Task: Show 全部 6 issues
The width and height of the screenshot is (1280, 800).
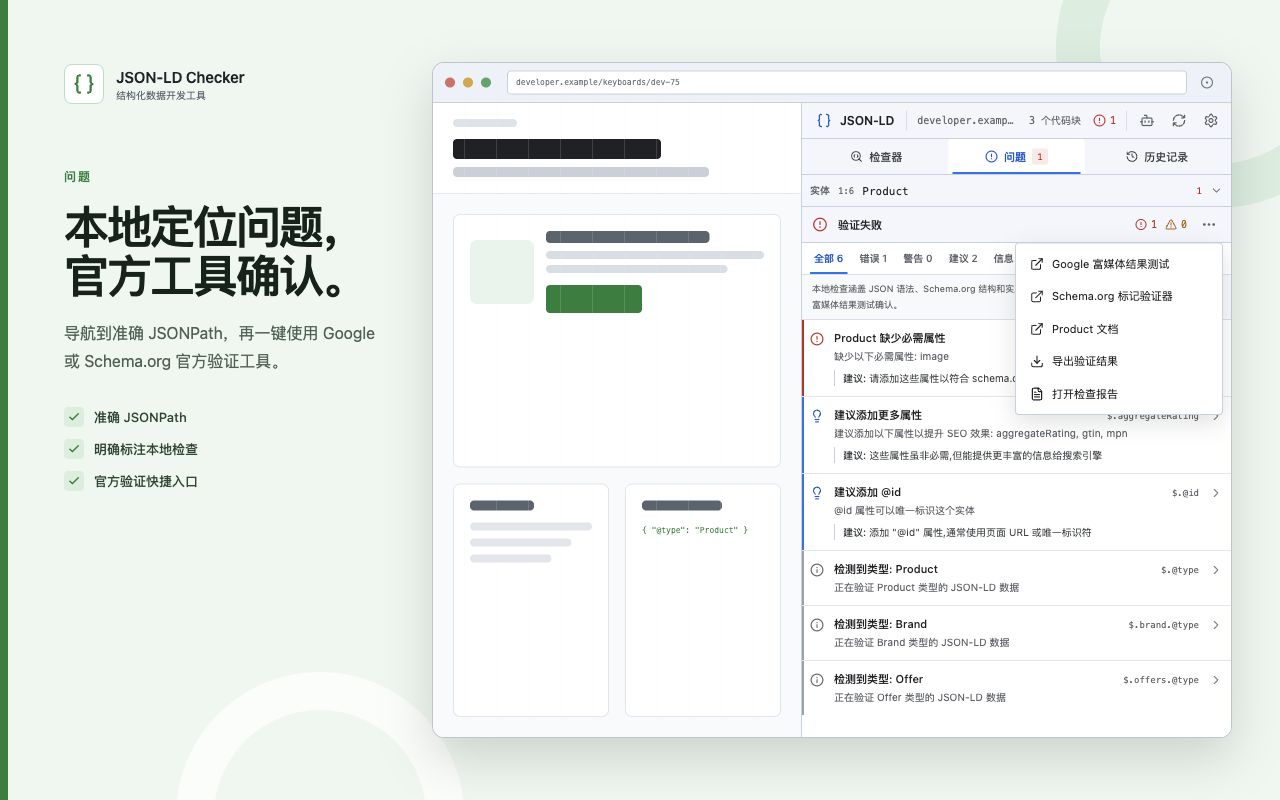Action: 828,259
